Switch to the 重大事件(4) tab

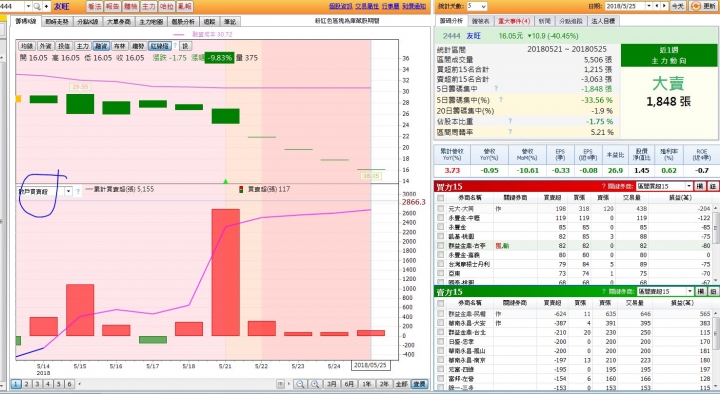coord(513,21)
